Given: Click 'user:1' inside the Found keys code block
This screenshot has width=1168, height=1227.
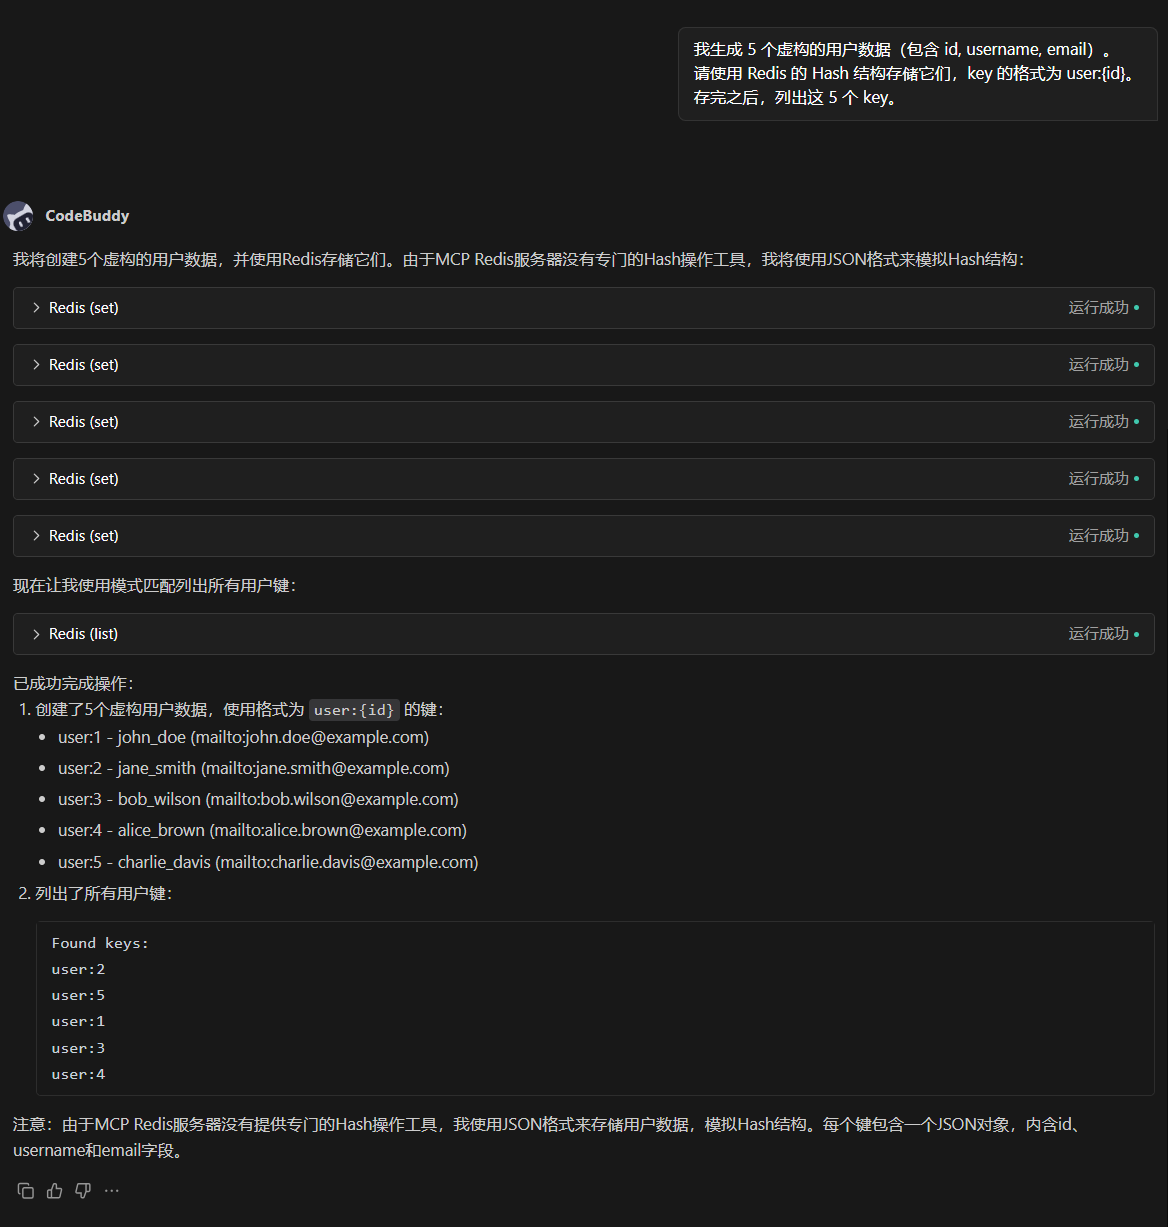Looking at the screenshot, I should point(78,1021).
